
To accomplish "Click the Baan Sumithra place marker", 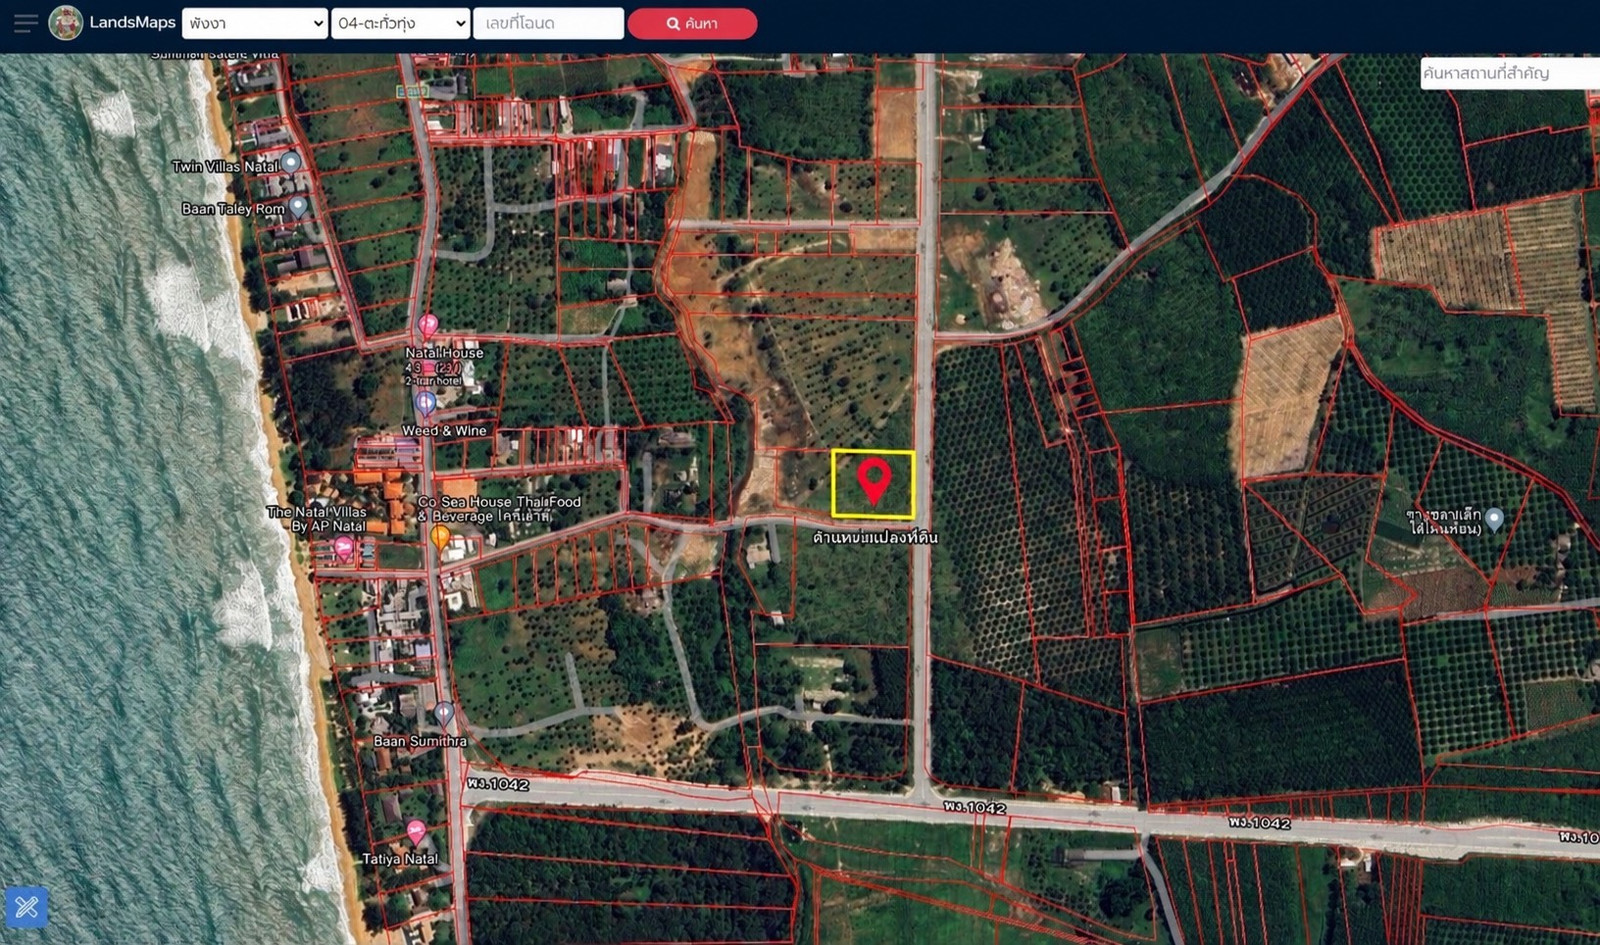I will click(444, 714).
